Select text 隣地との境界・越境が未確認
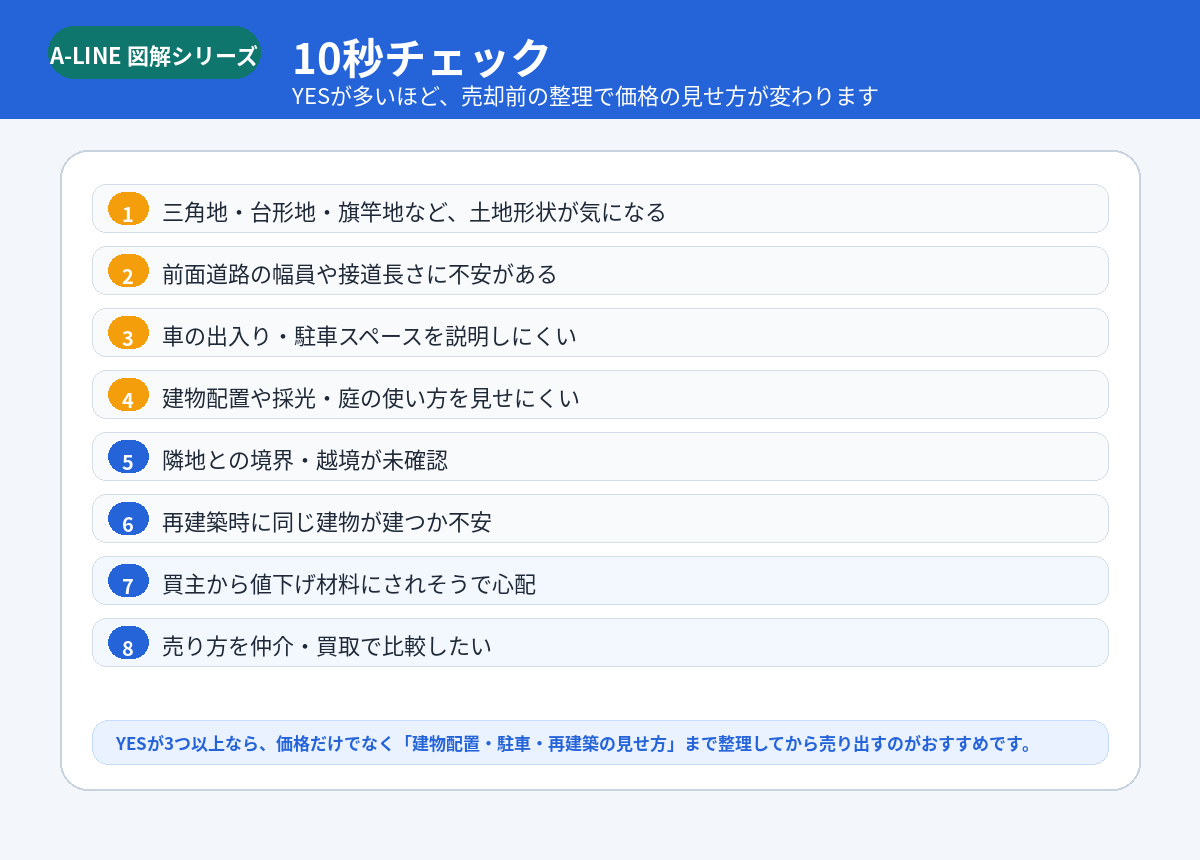Screen dimensions: 1200x860 [x=305, y=460]
